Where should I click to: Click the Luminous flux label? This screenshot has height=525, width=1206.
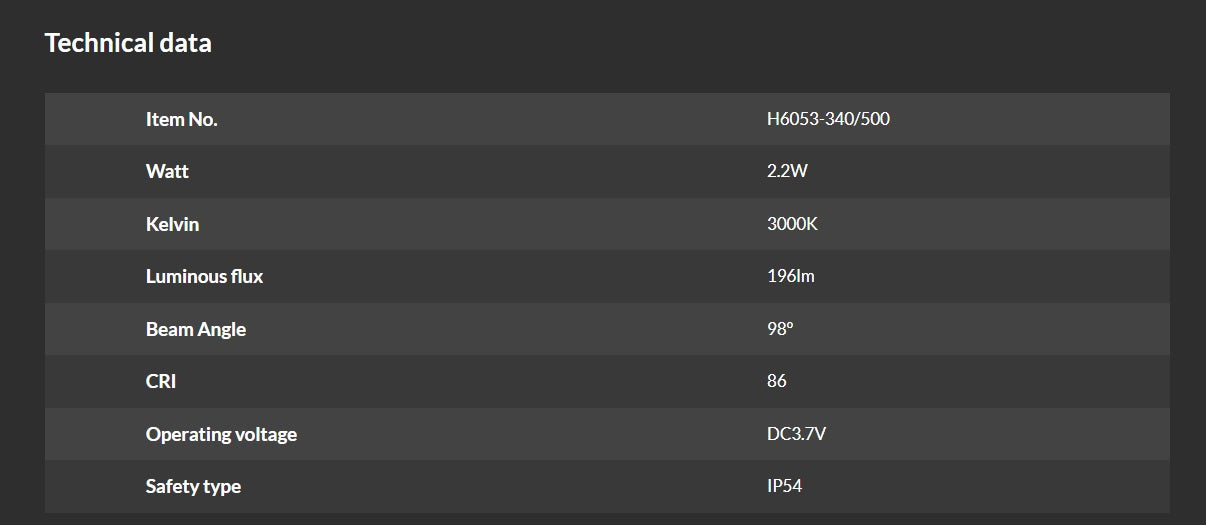click(204, 276)
